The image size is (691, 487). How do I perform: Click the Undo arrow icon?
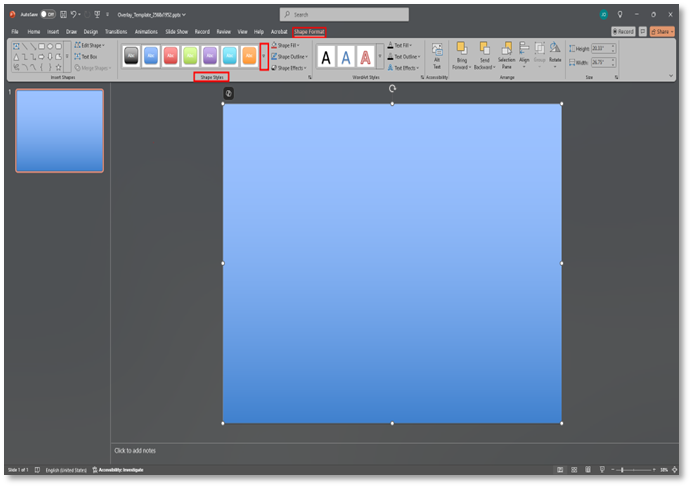(x=73, y=15)
